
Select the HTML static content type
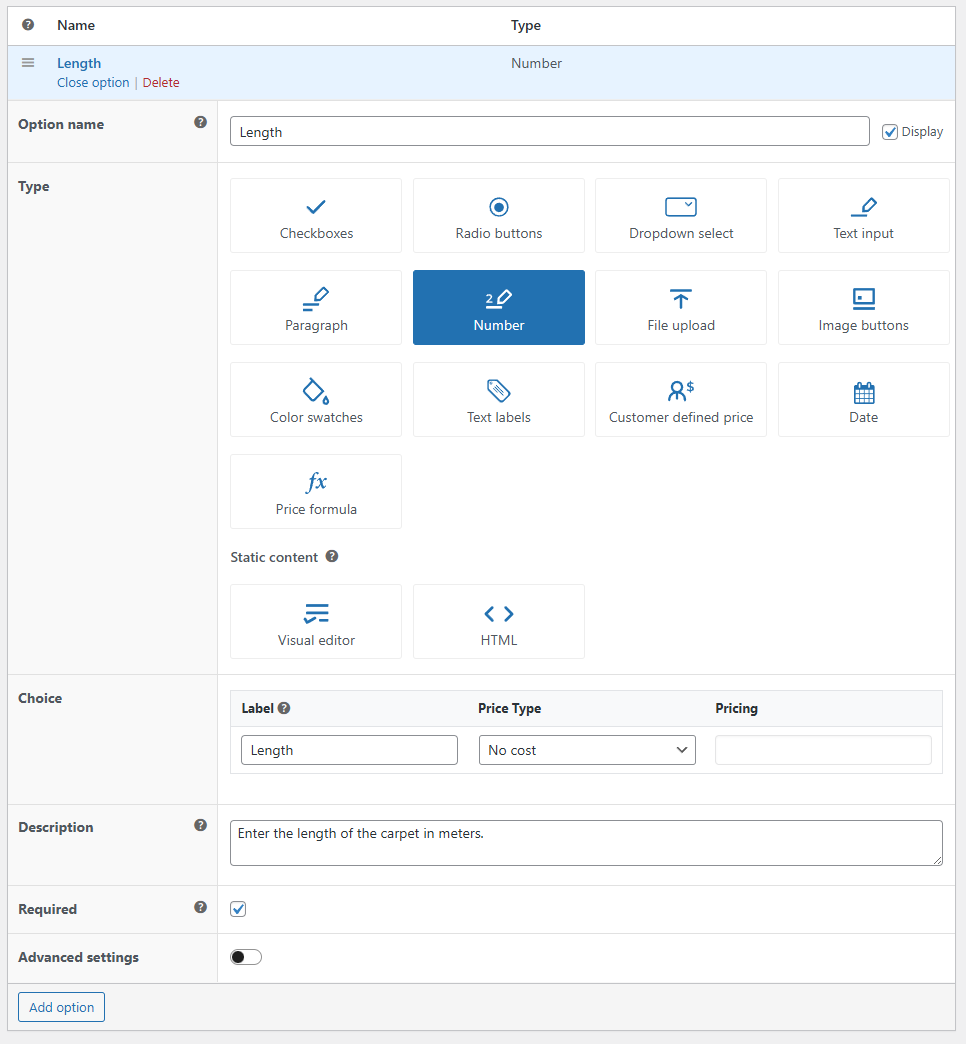pos(499,621)
